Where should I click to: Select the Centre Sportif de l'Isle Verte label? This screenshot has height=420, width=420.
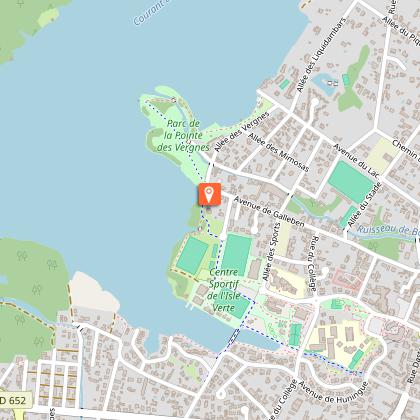point(224,290)
